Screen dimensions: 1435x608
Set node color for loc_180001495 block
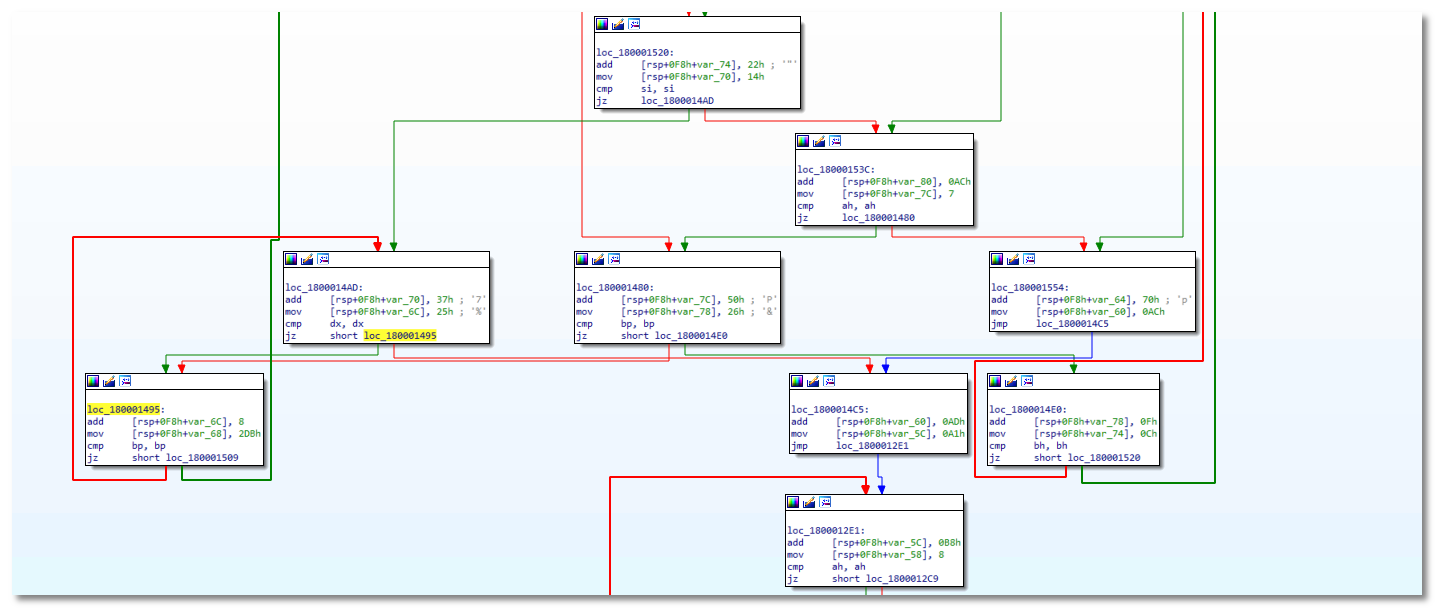tap(94, 381)
